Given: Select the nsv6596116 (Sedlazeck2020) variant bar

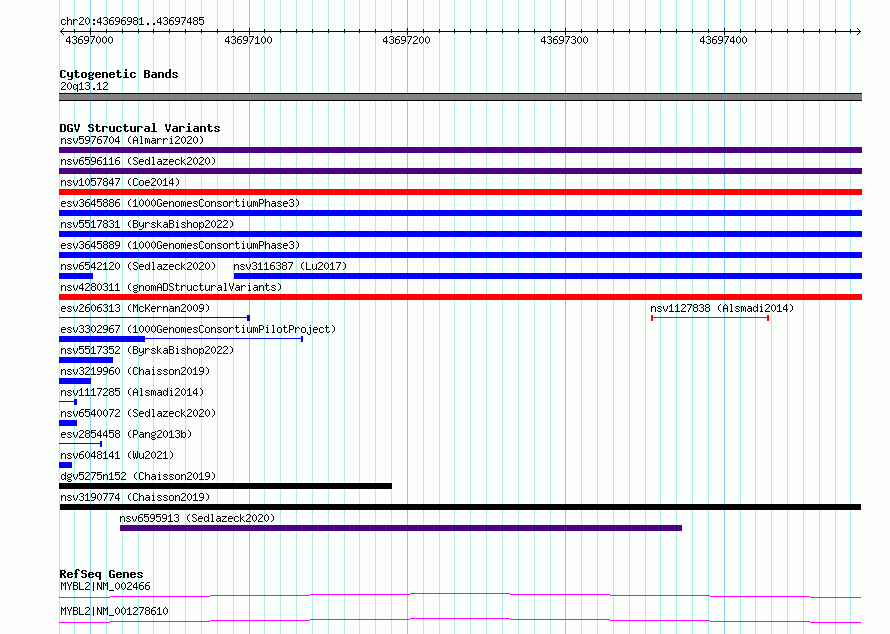Looking at the screenshot, I should 460,171.
